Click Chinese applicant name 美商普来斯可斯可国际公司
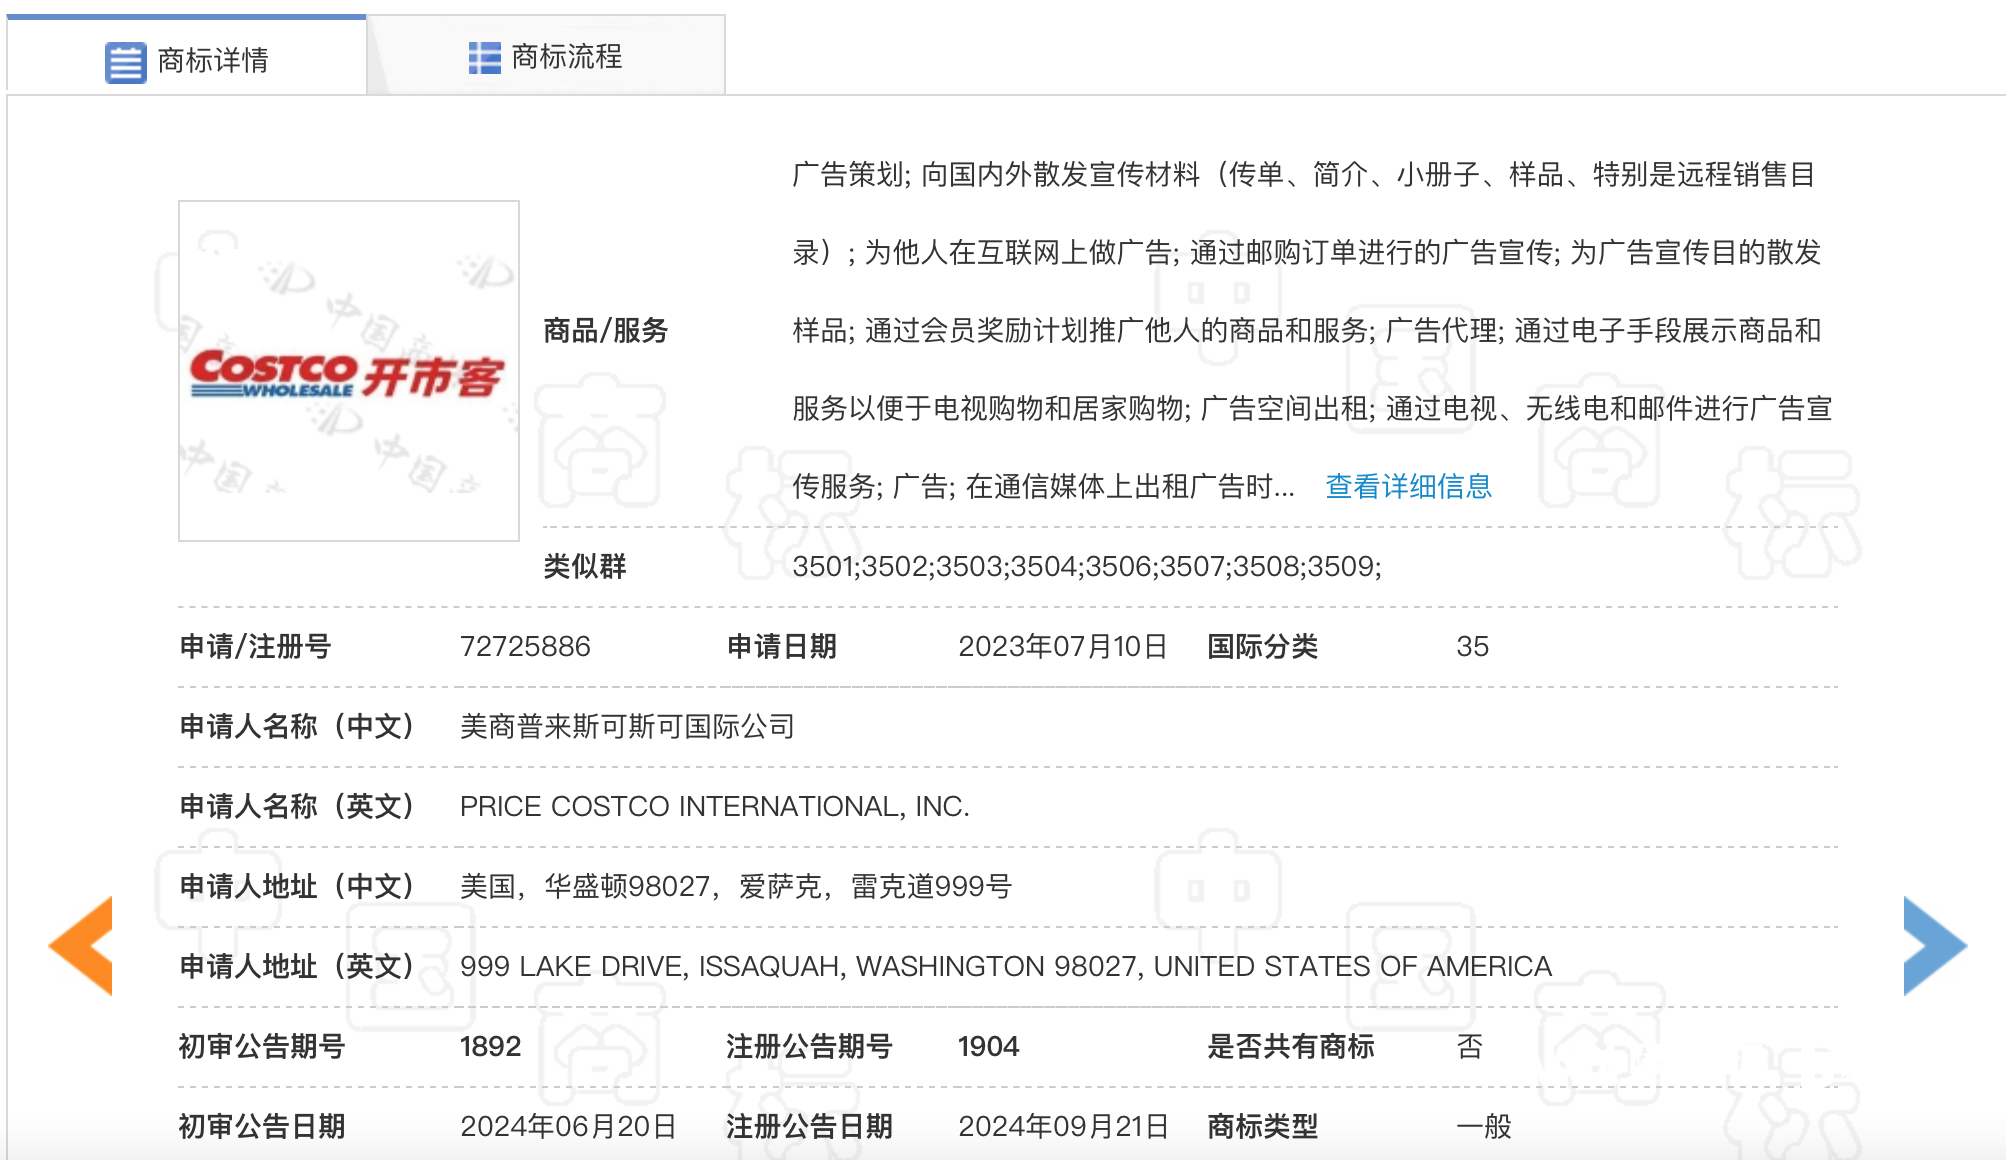 click(x=627, y=727)
